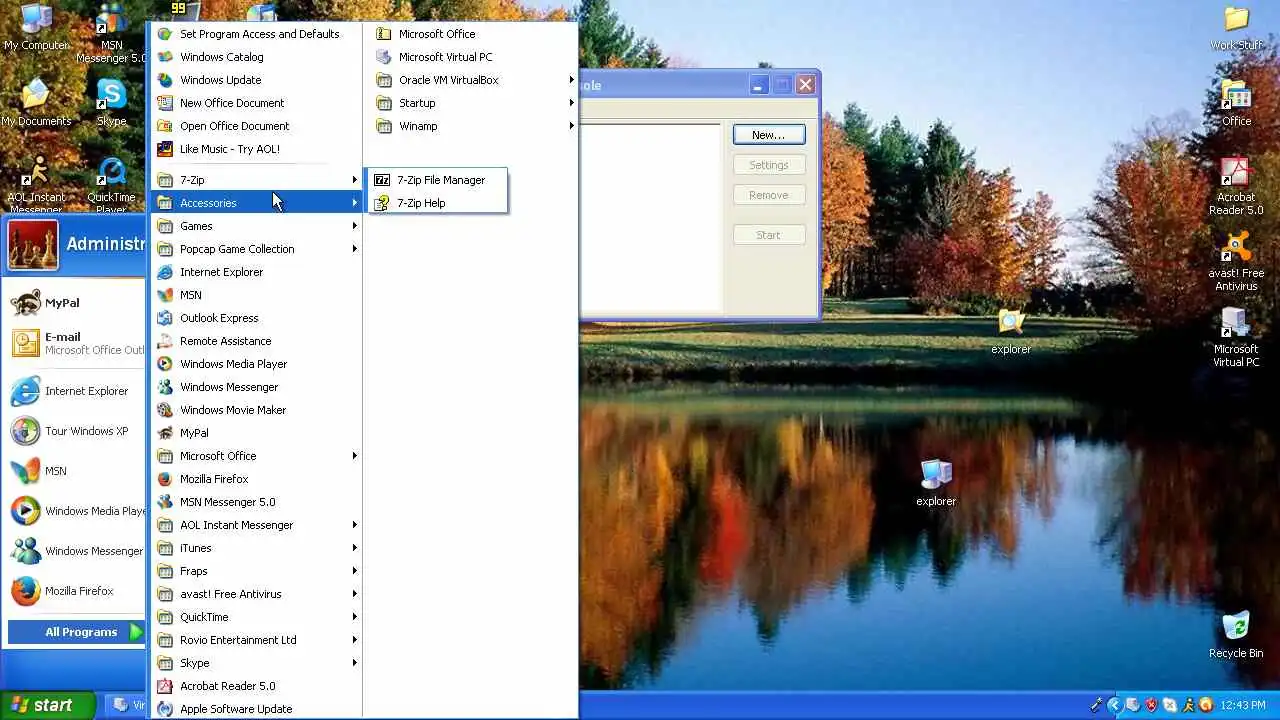Click the Start button on the taskbar
The width and height of the screenshot is (1280, 720).
(47, 705)
